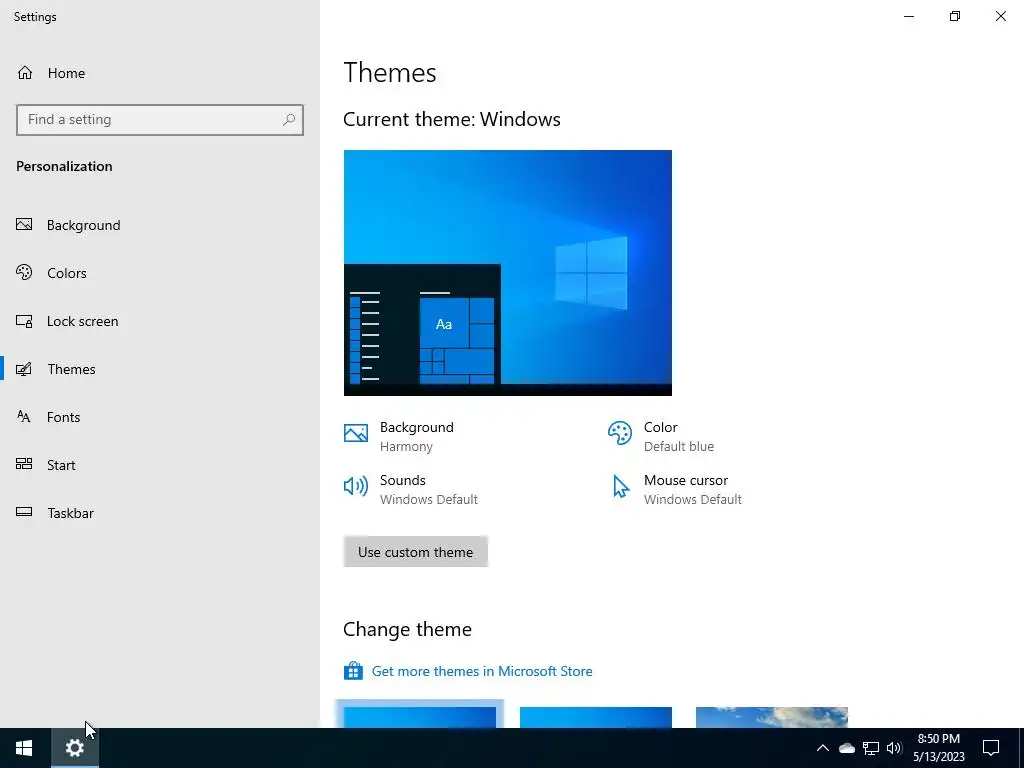This screenshot has height=768, width=1024.
Task: Open the volume speaker tray icon
Action: 894,748
